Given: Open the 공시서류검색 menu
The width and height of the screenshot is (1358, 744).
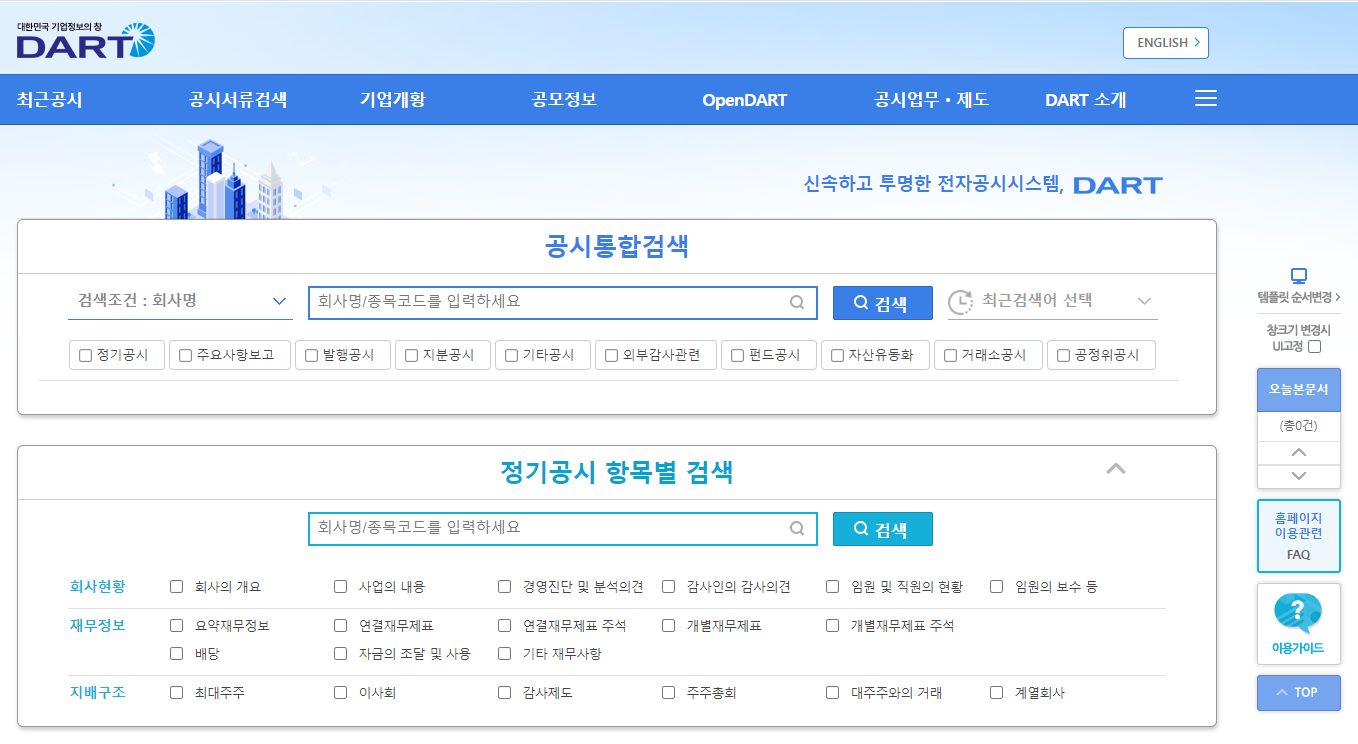Looking at the screenshot, I should tap(238, 100).
